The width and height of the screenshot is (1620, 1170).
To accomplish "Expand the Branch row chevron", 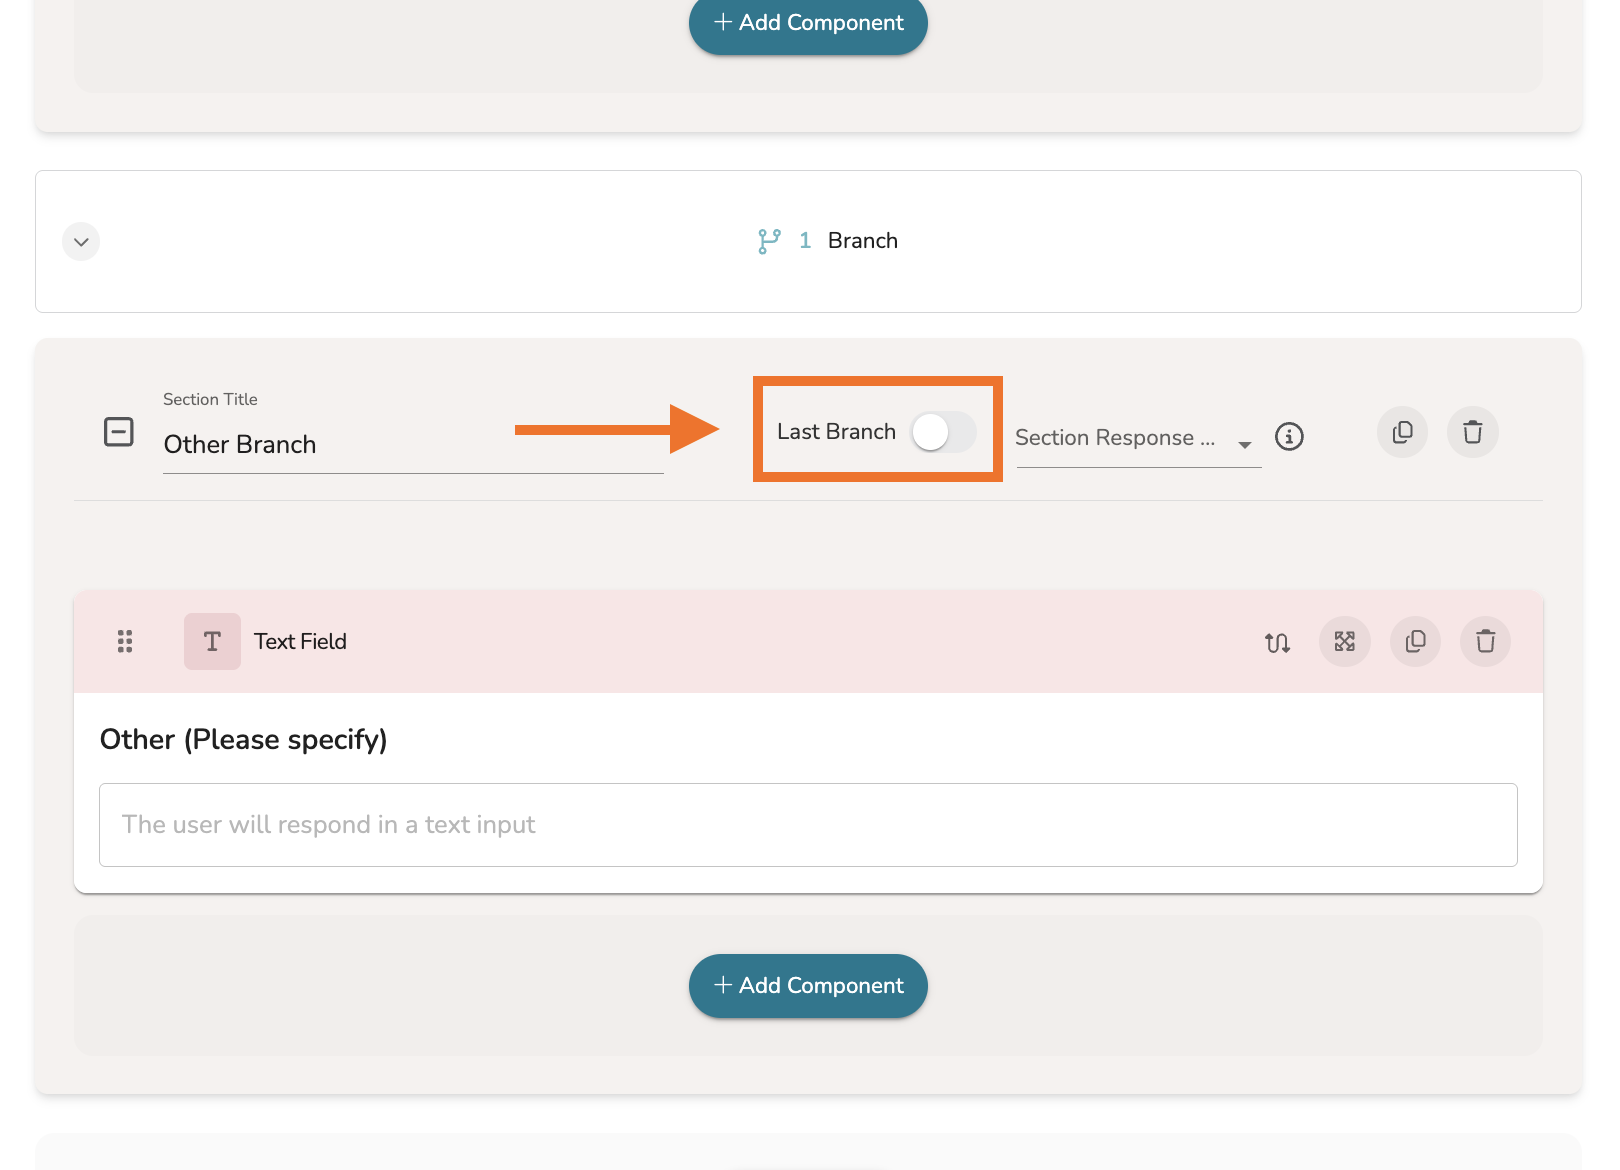I will point(81,242).
